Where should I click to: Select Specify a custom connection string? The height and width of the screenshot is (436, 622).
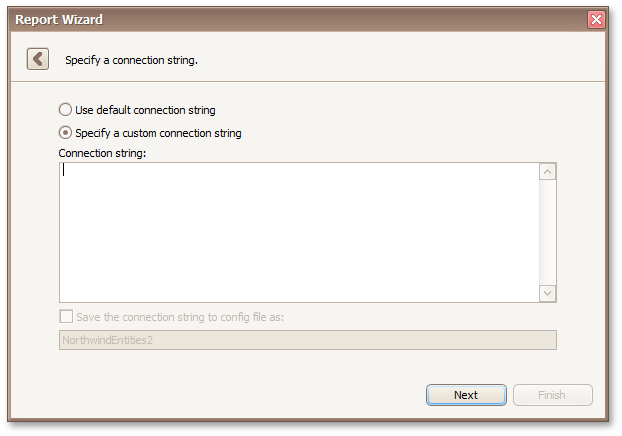click(x=66, y=133)
